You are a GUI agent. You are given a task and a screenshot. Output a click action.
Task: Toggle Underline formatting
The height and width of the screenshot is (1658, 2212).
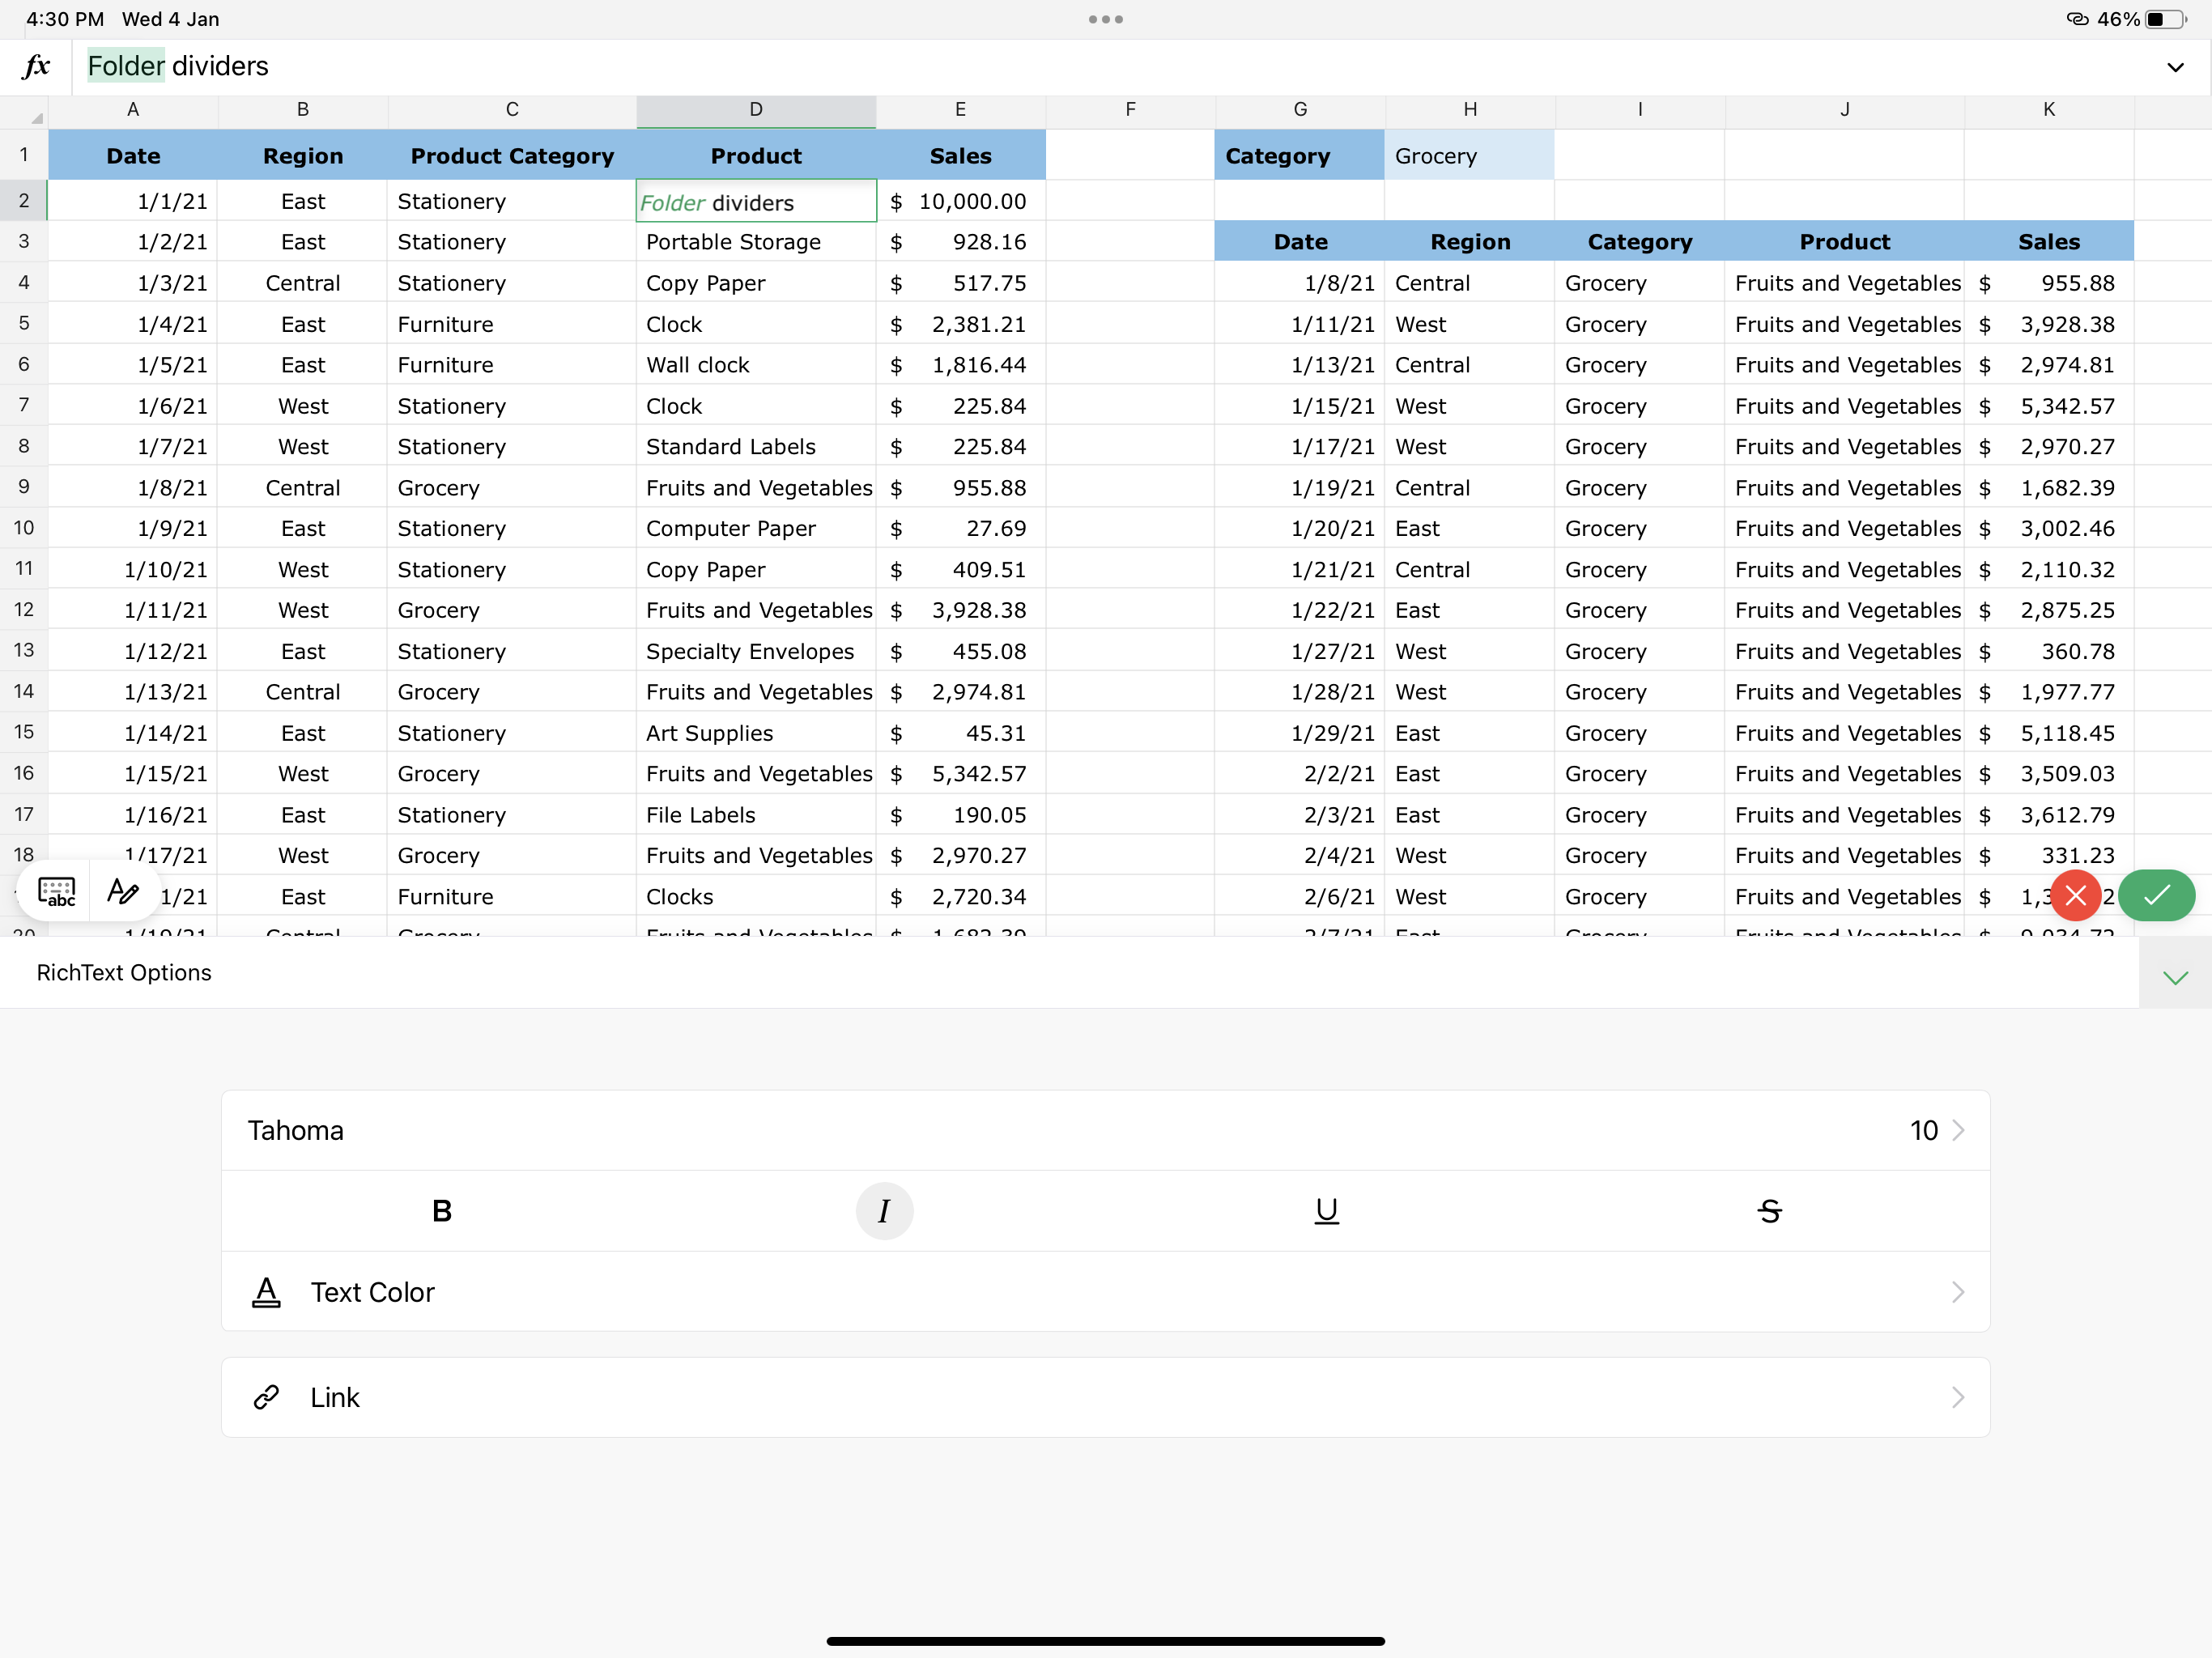click(x=1326, y=1211)
